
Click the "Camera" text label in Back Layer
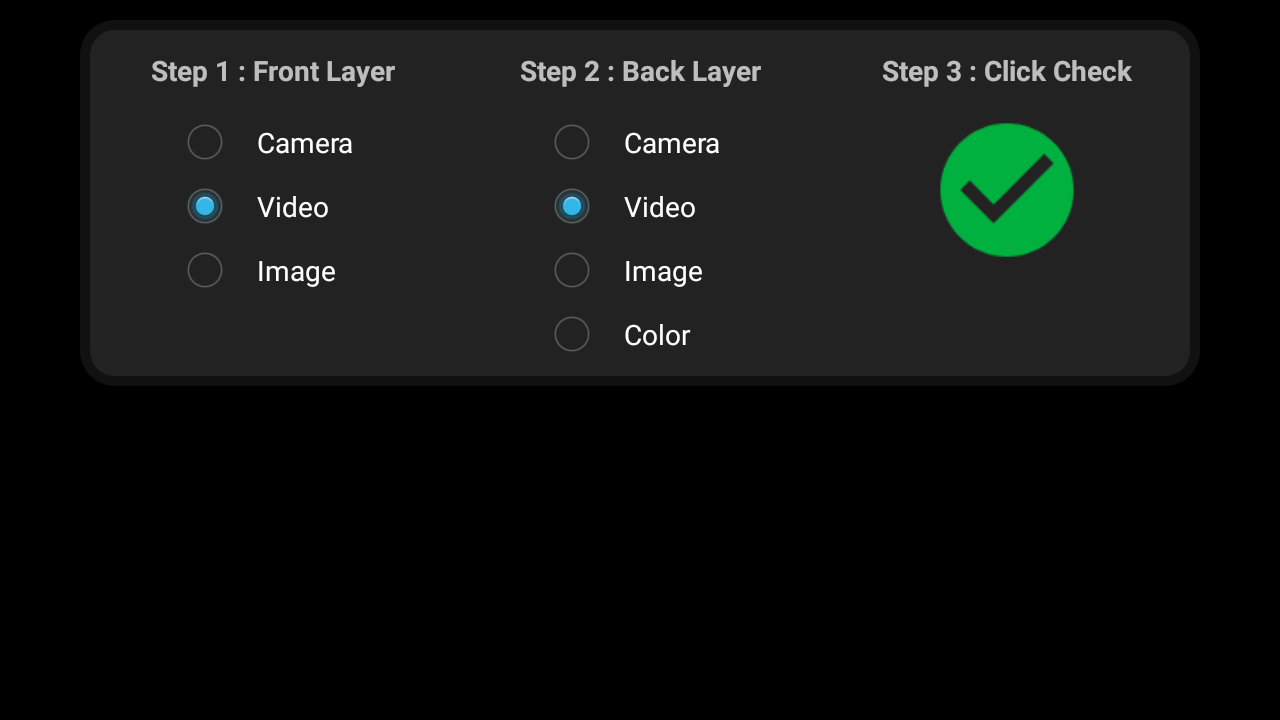(x=672, y=143)
